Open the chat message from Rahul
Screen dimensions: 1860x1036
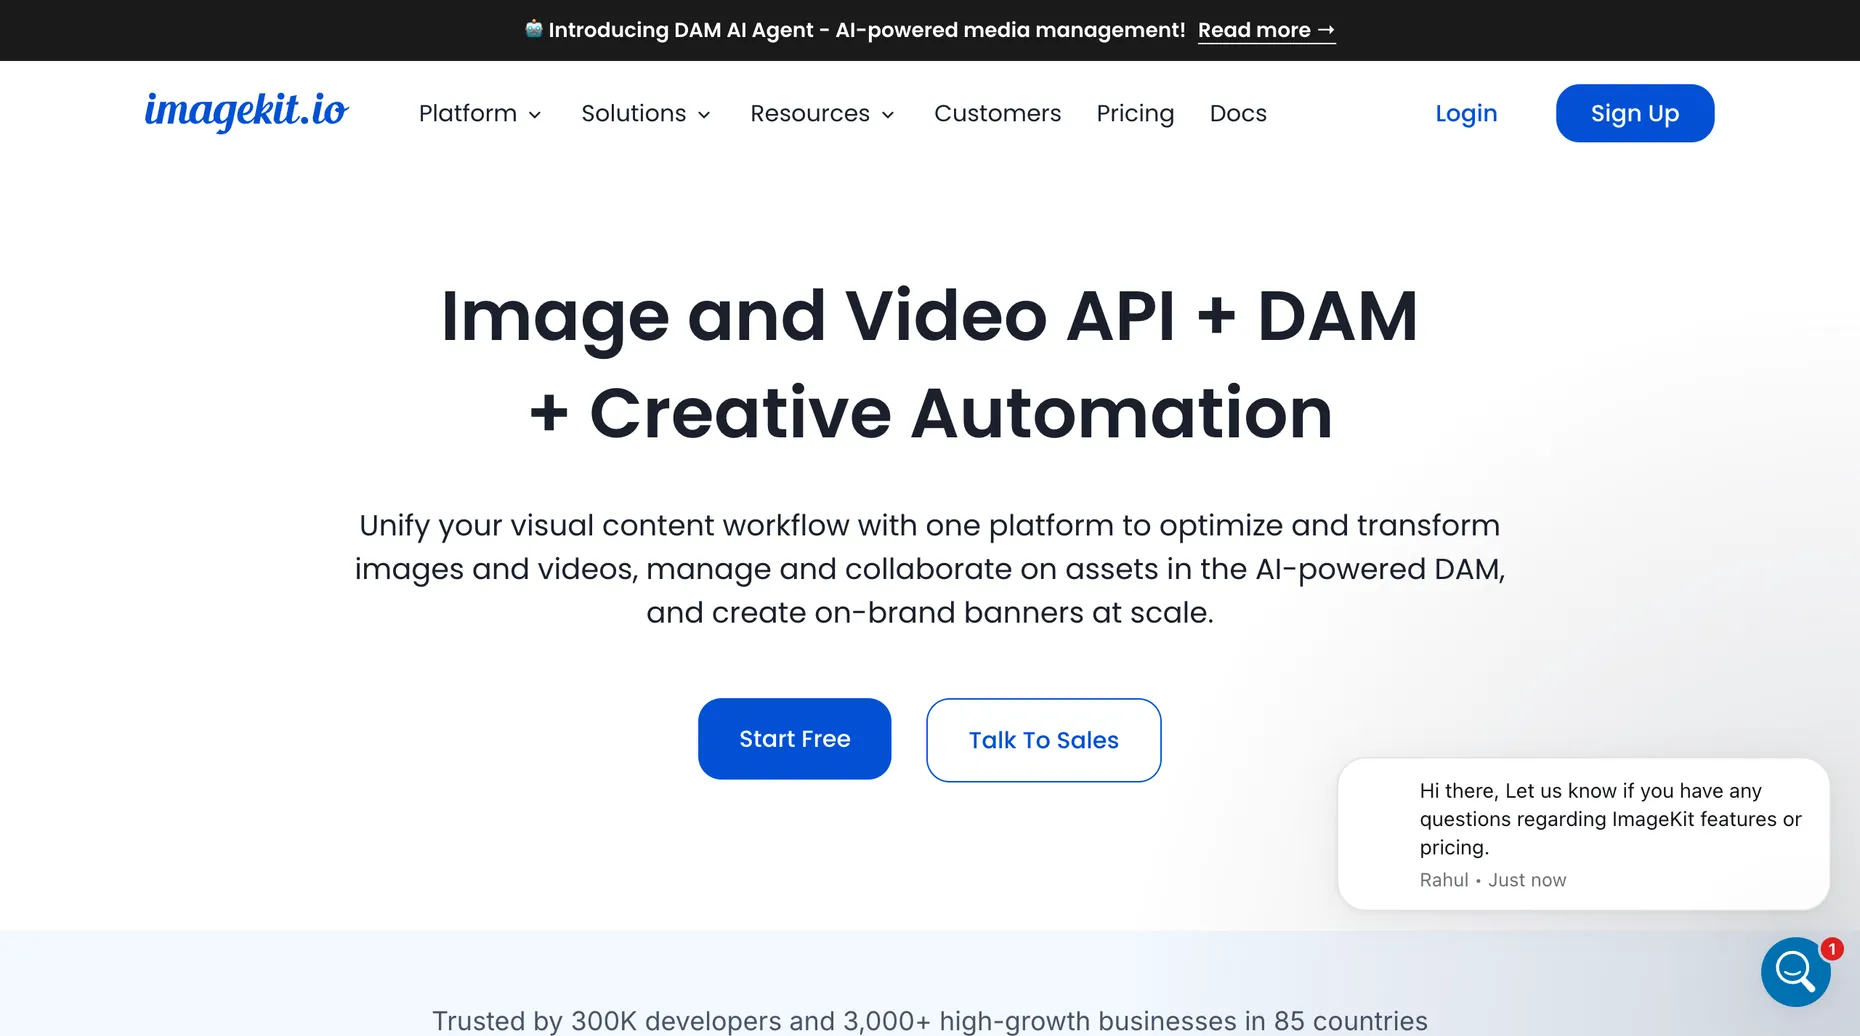pyautogui.click(x=1583, y=834)
